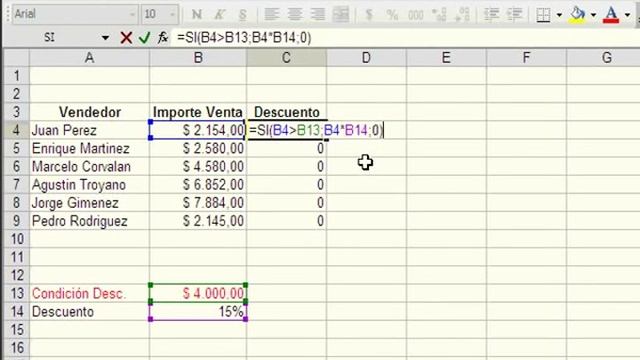Decrease indent
The height and width of the screenshot is (360, 640).
click(491, 15)
